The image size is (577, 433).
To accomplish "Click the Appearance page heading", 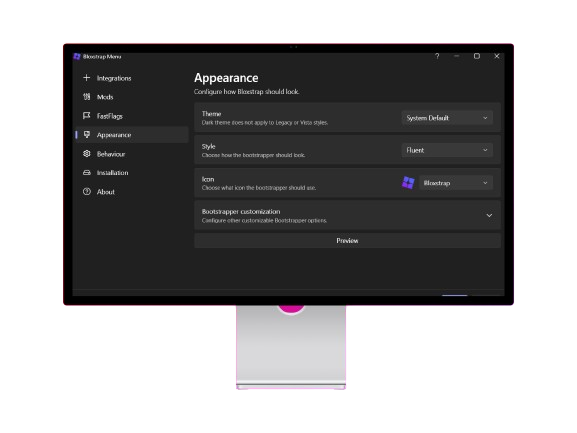I will [226, 78].
